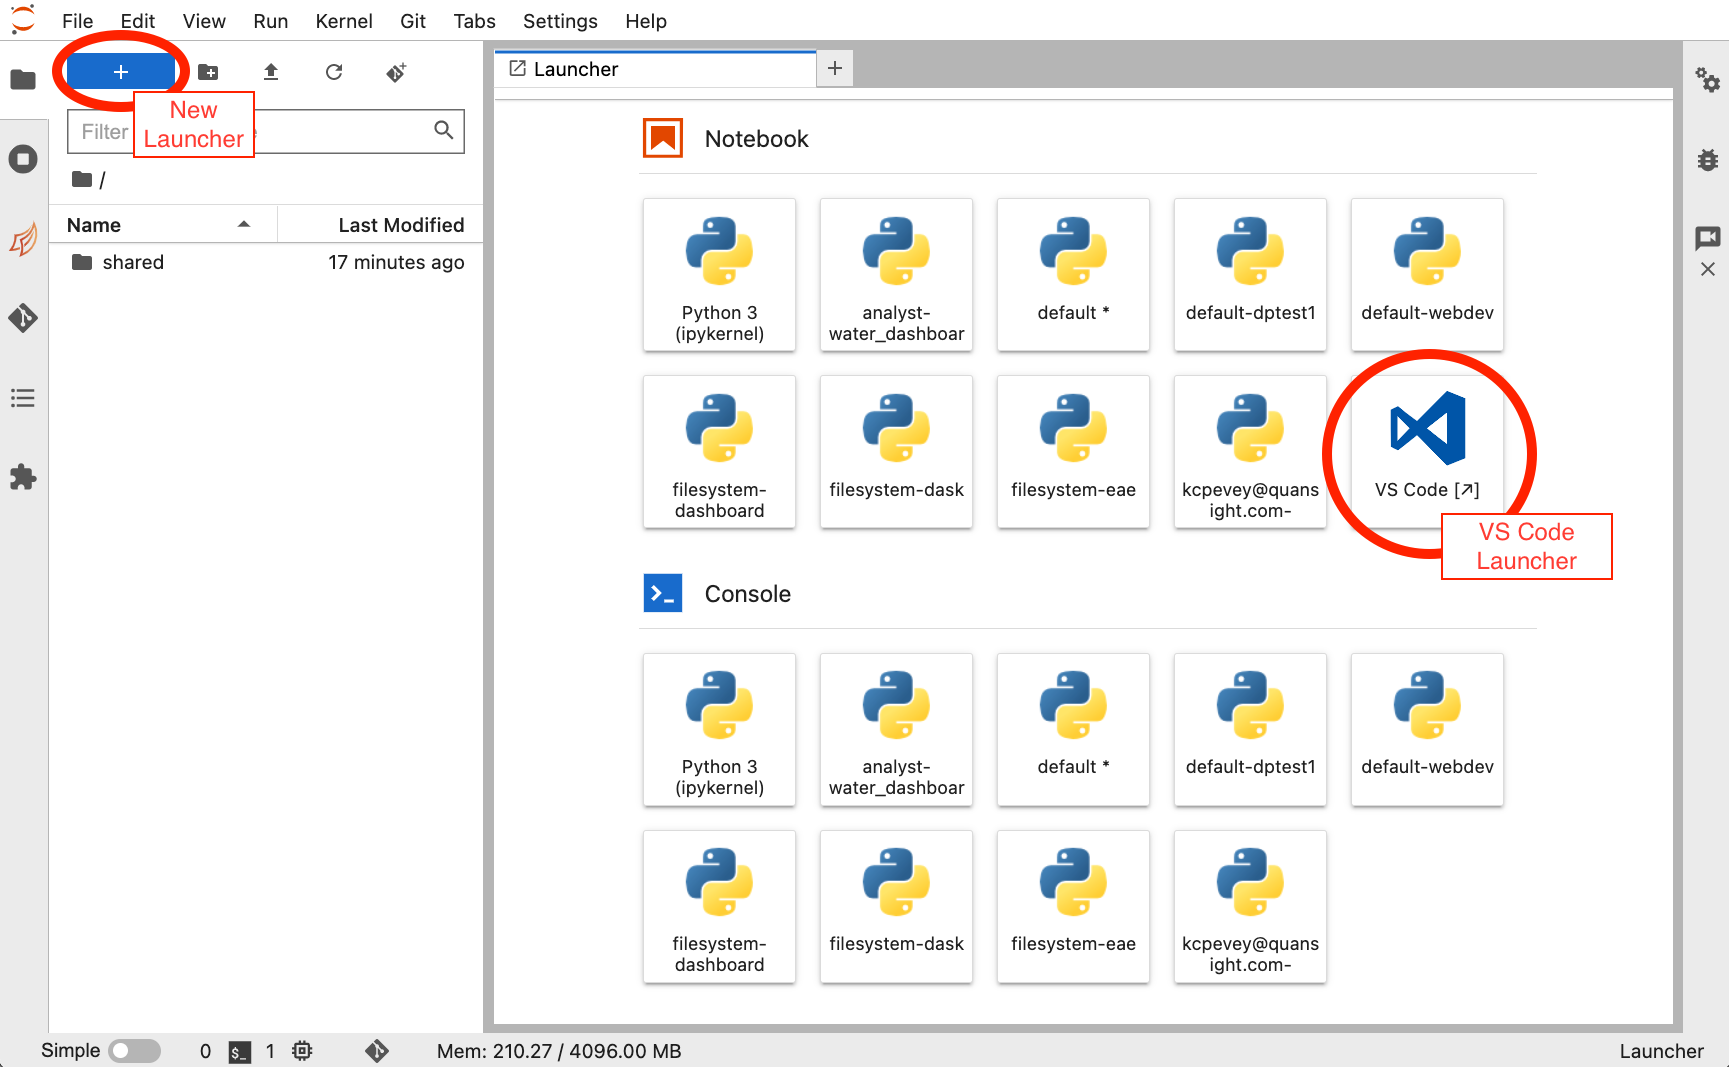Image resolution: width=1729 pixels, height=1067 pixels.
Task: Open the debugger panel on the right
Action: (1708, 159)
